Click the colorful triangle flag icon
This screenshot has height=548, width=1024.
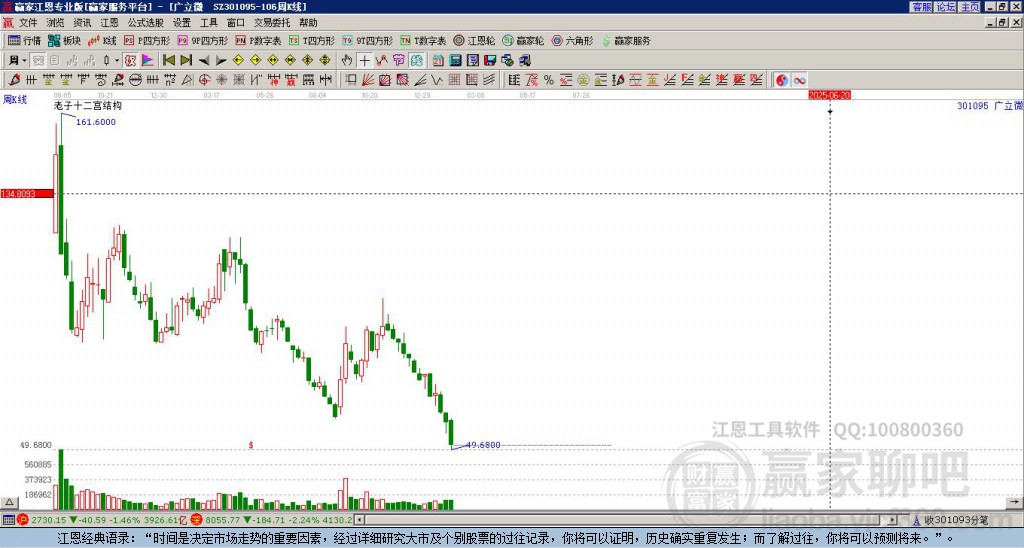148,60
